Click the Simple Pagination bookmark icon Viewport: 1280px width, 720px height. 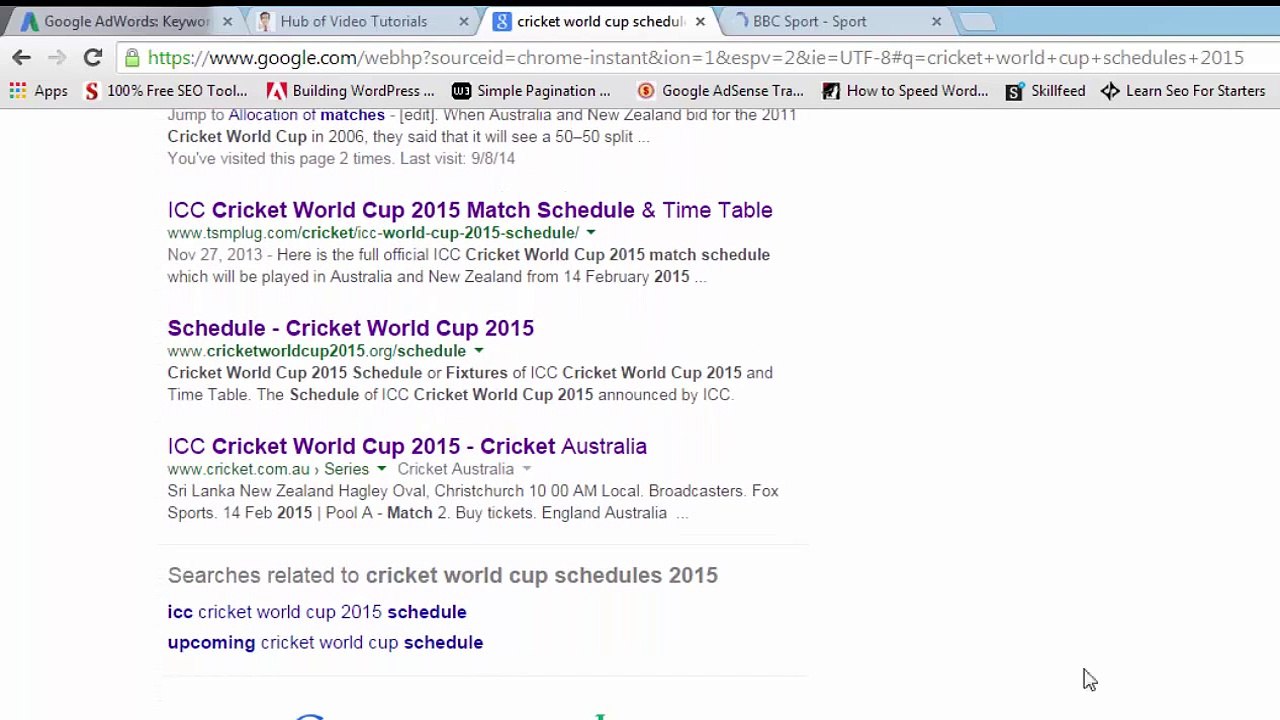click(x=461, y=91)
